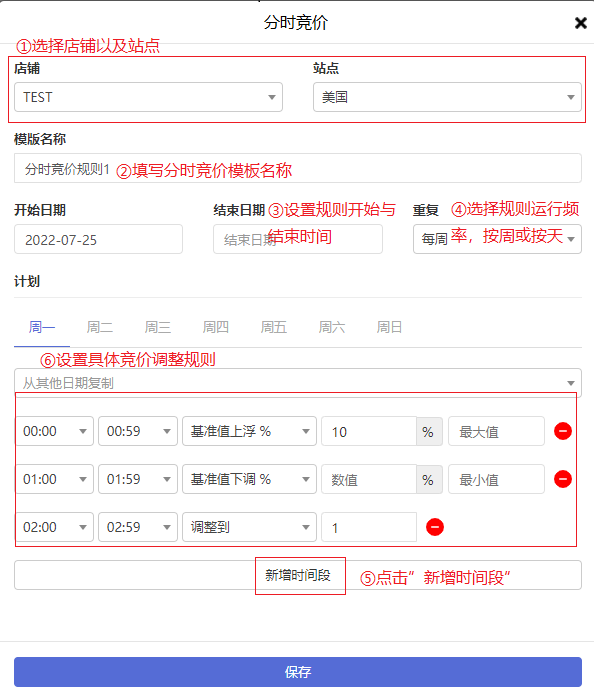Remove the 00:00–00:59 time period row
Image resolution: width=594 pixels, height=700 pixels.
click(562, 431)
